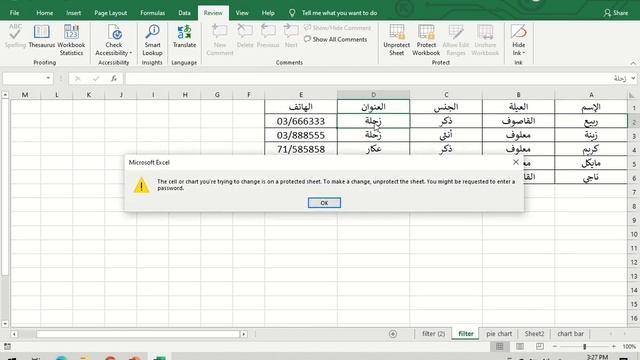Click Show/Hide Comment

tap(338, 28)
